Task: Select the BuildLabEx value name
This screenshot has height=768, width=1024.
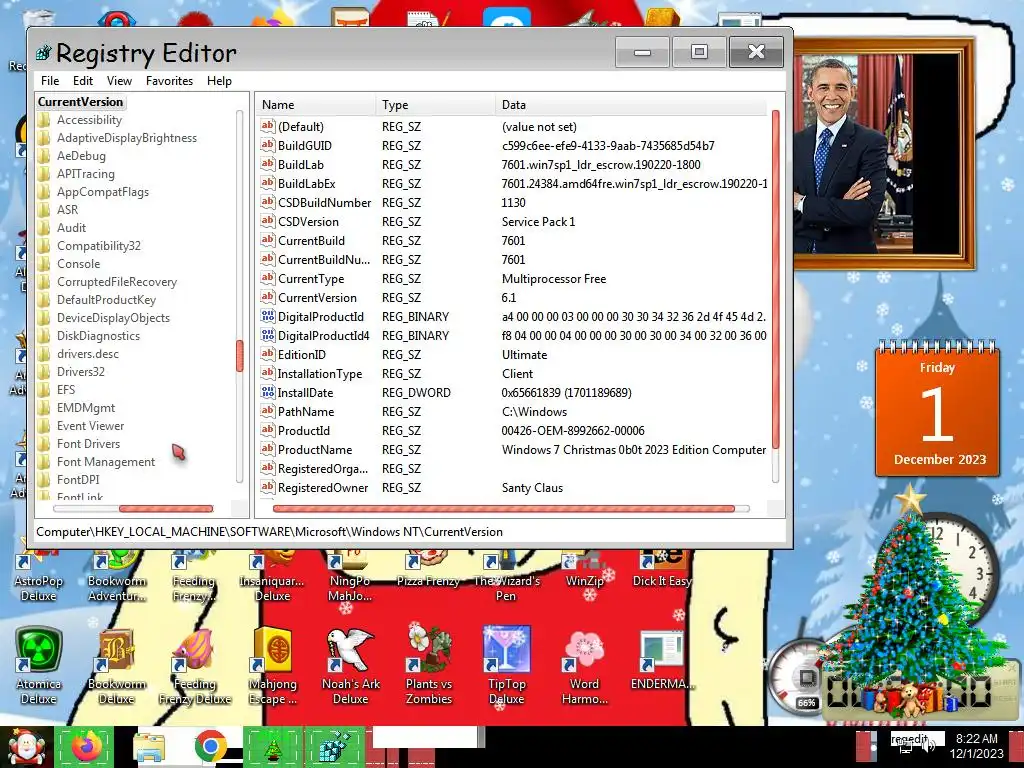Action: tap(306, 184)
